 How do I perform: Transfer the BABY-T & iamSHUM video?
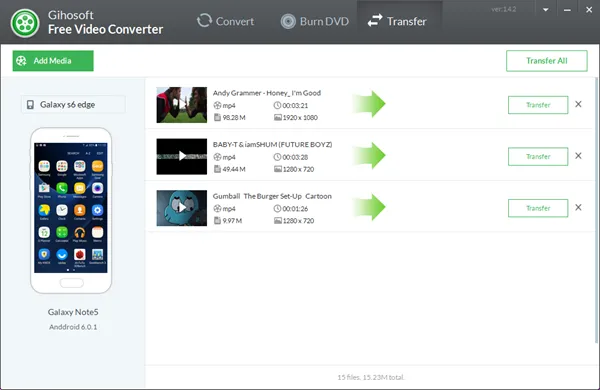coord(538,157)
